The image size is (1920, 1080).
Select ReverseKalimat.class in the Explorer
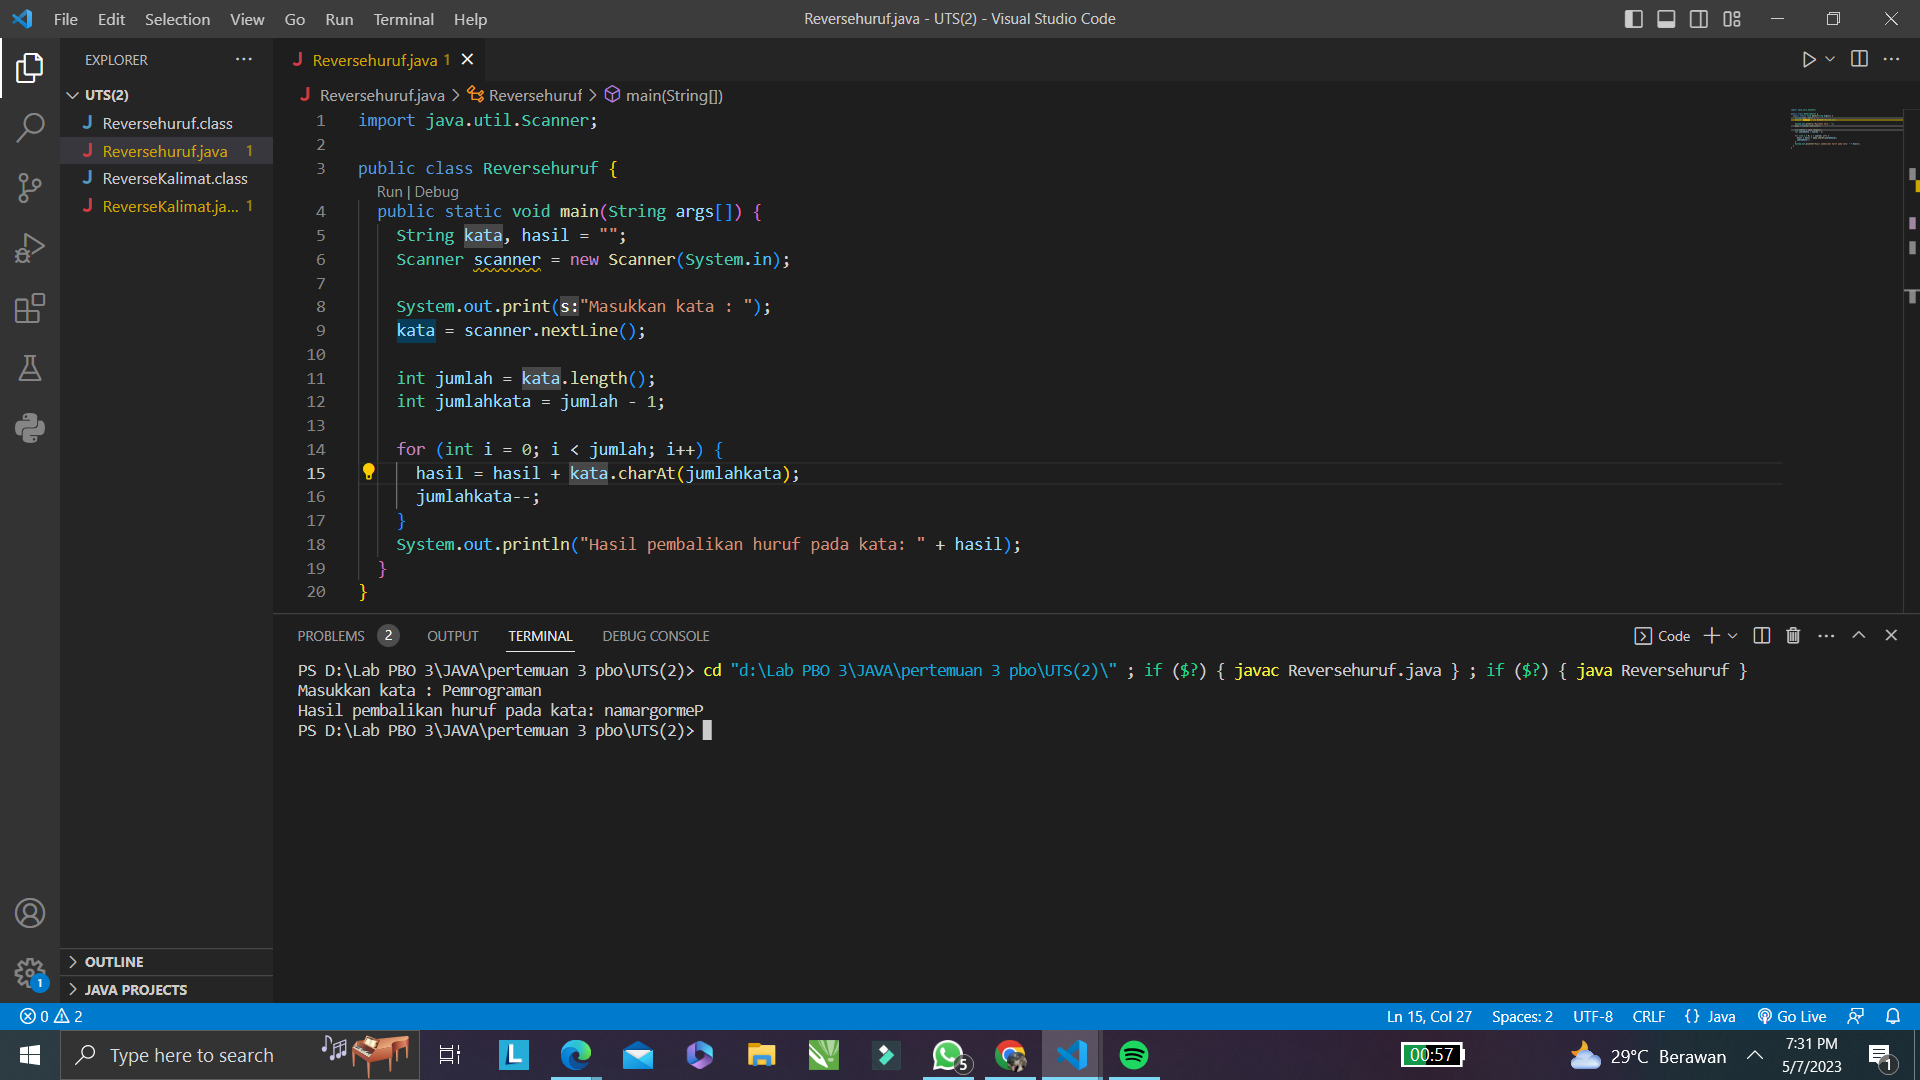click(x=176, y=178)
